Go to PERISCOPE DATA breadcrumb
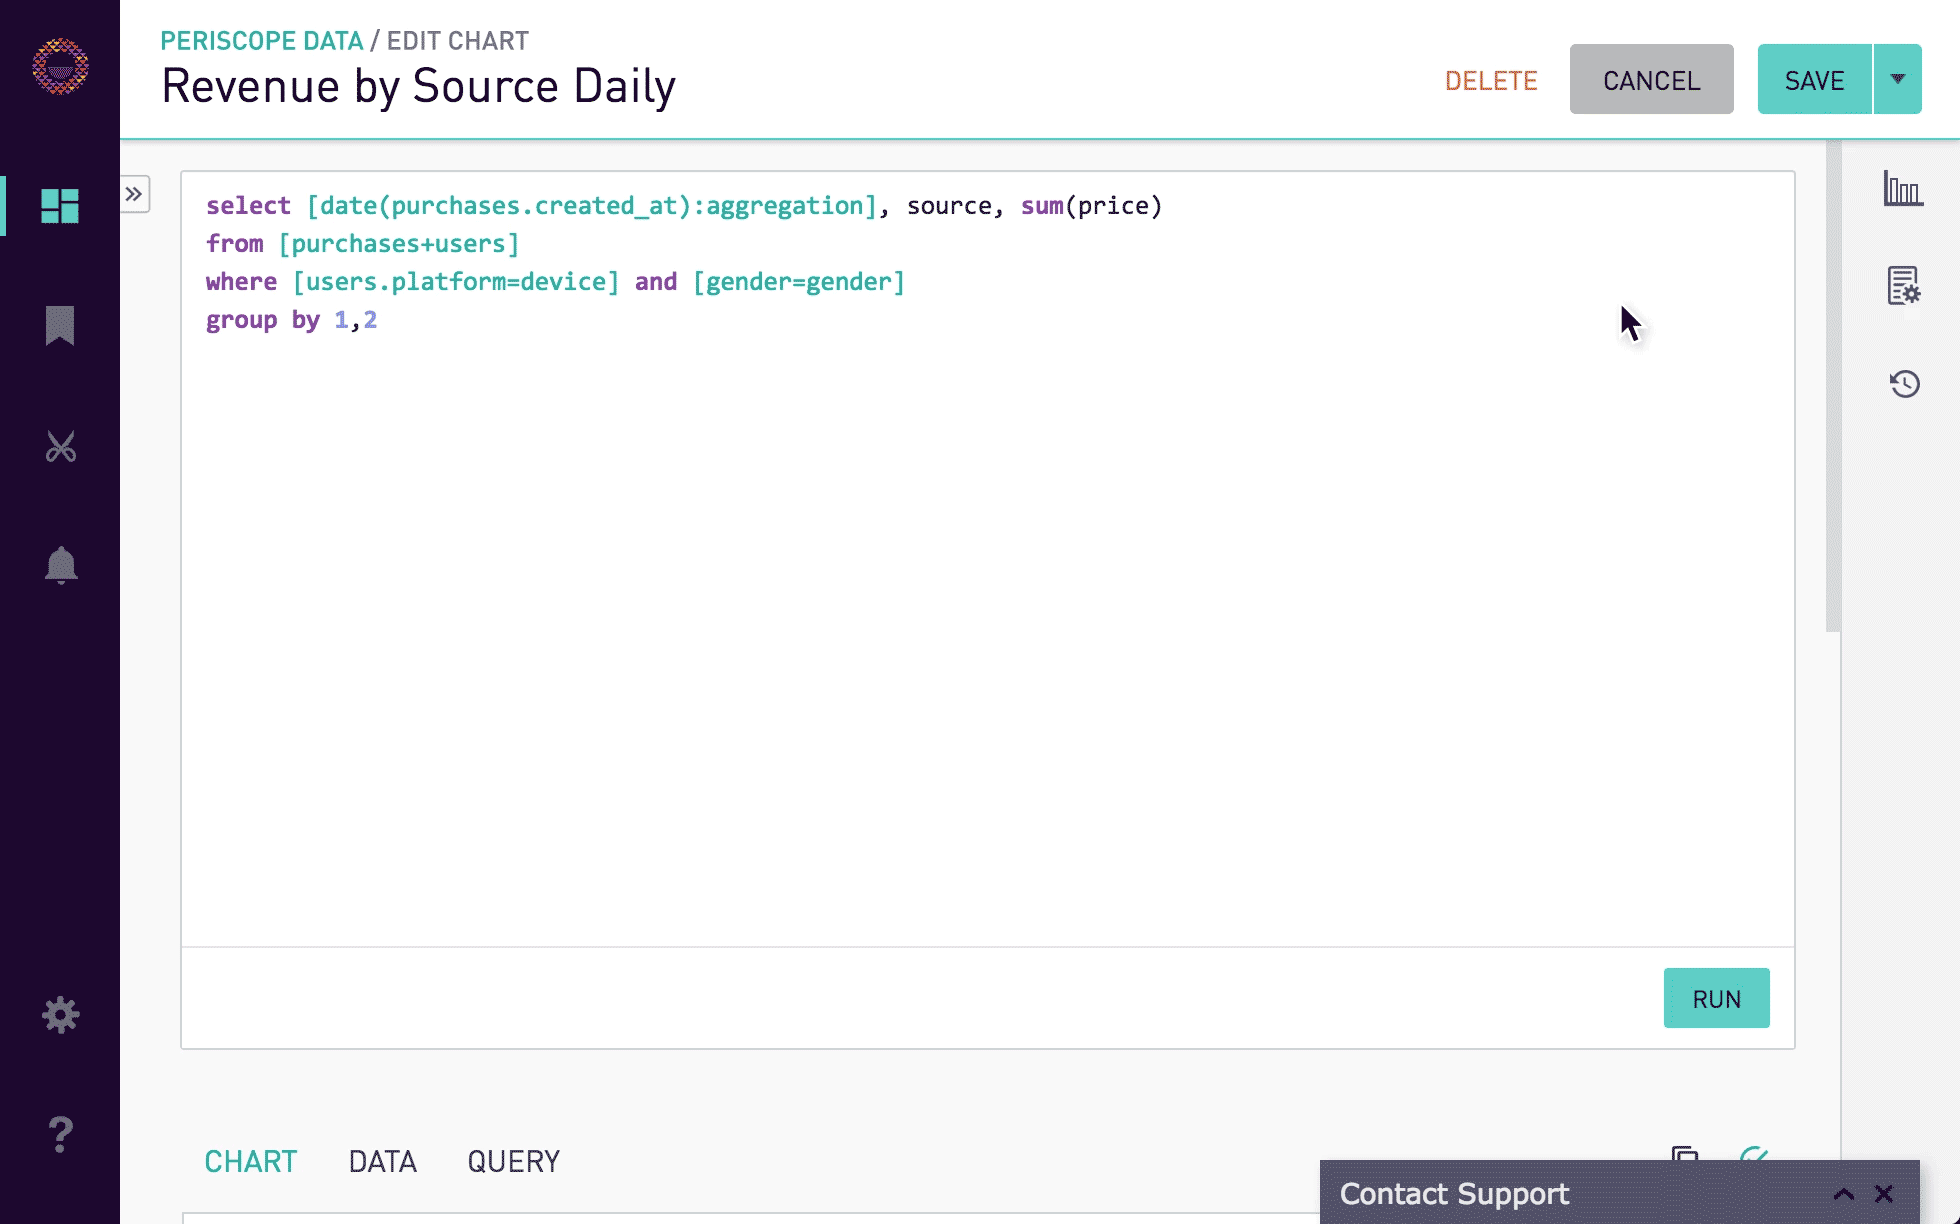 [x=262, y=41]
